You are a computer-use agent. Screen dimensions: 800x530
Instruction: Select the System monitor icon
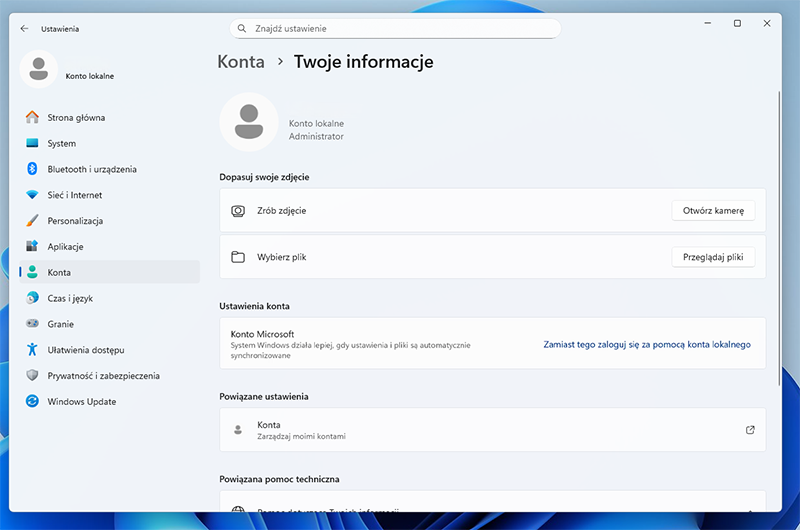32,143
